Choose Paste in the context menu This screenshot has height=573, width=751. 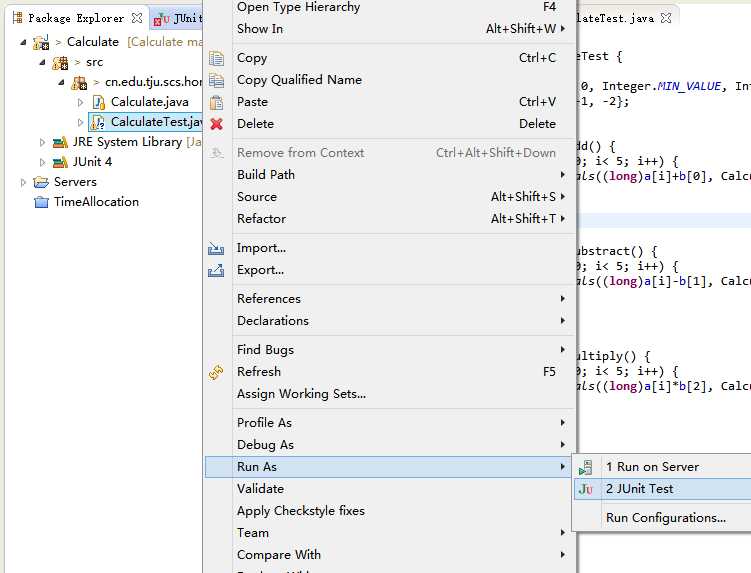coord(390,102)
